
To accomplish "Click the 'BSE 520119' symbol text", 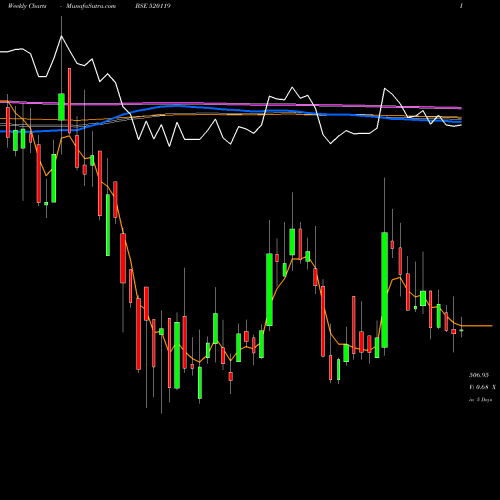I will point(153,6).
